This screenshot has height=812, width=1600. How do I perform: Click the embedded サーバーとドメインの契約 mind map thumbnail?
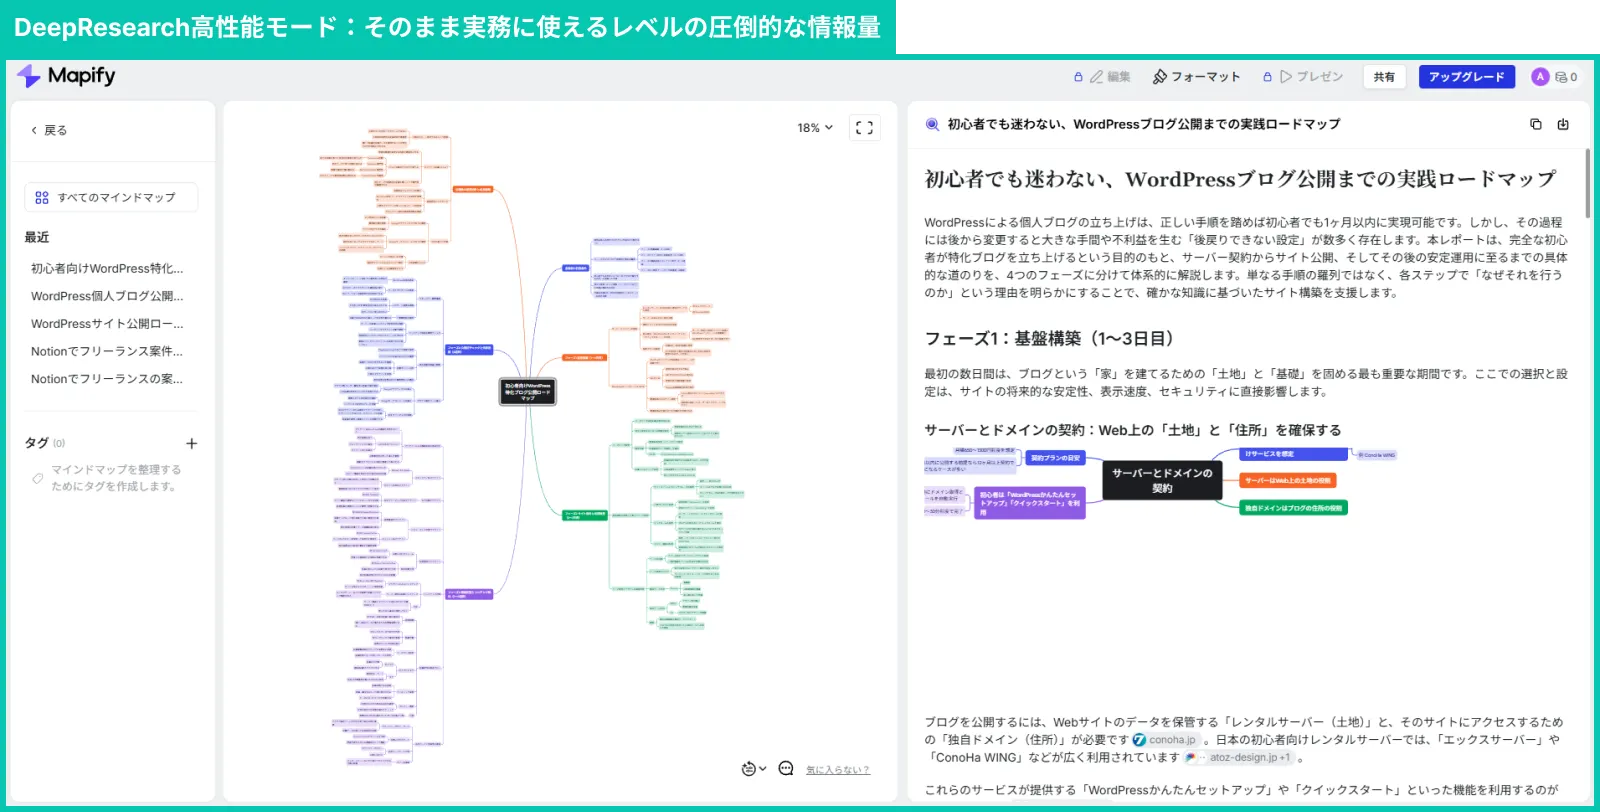click(x=1161, y=481)
